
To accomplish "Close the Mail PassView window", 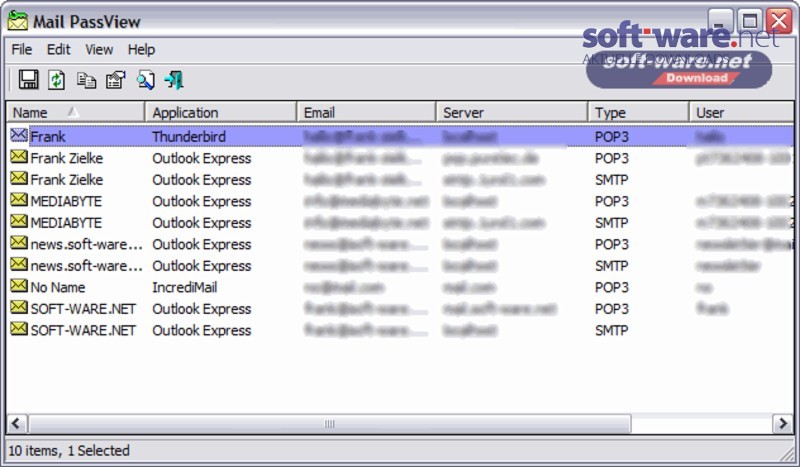I will point(779,21).
